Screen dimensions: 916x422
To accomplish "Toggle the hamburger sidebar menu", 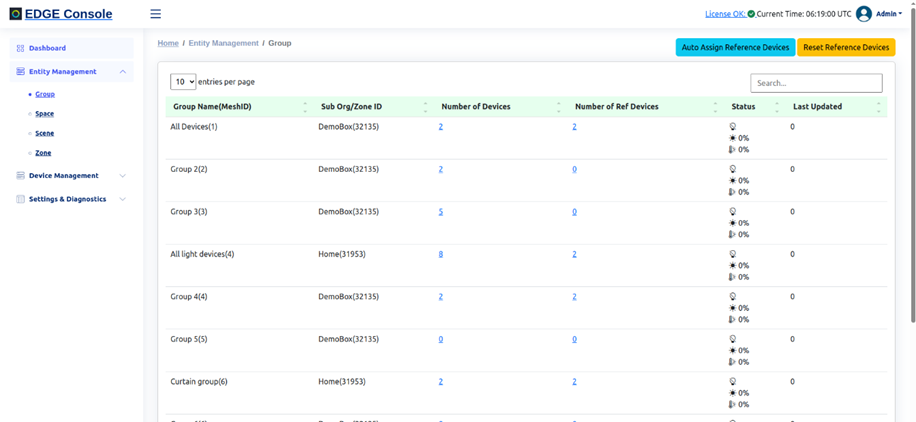I will tap(155, 14).
